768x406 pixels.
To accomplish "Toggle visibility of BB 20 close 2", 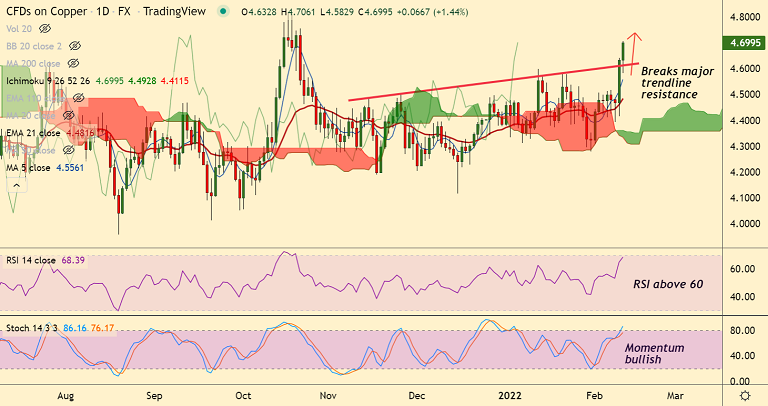I will (x=74, y=46).
